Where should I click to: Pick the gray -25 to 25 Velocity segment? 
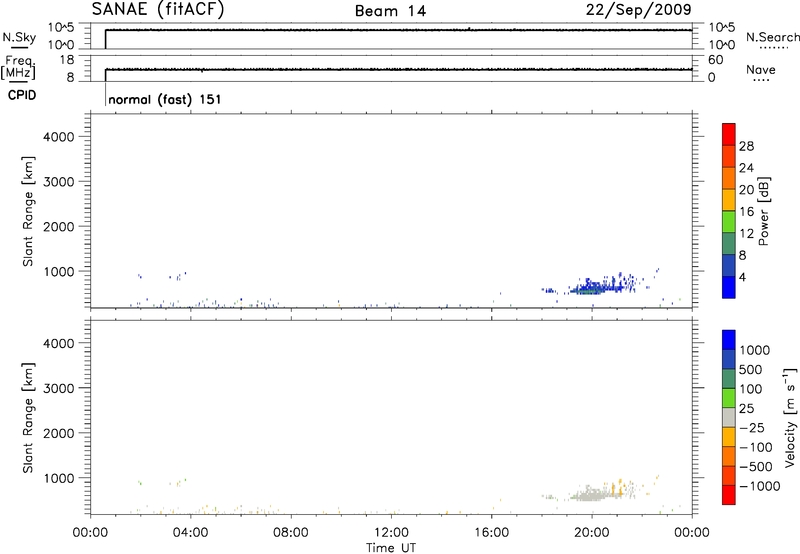click(729, 417)
